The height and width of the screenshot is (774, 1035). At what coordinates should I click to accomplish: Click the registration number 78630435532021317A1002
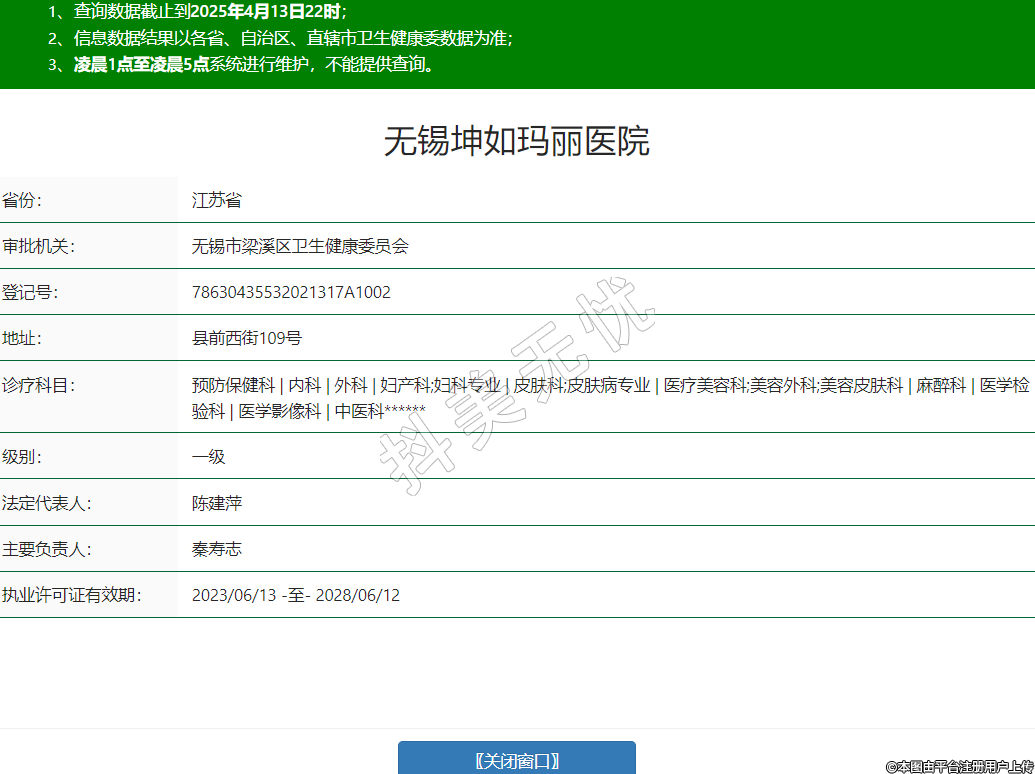pyautogui.click(x=291, y=292)
